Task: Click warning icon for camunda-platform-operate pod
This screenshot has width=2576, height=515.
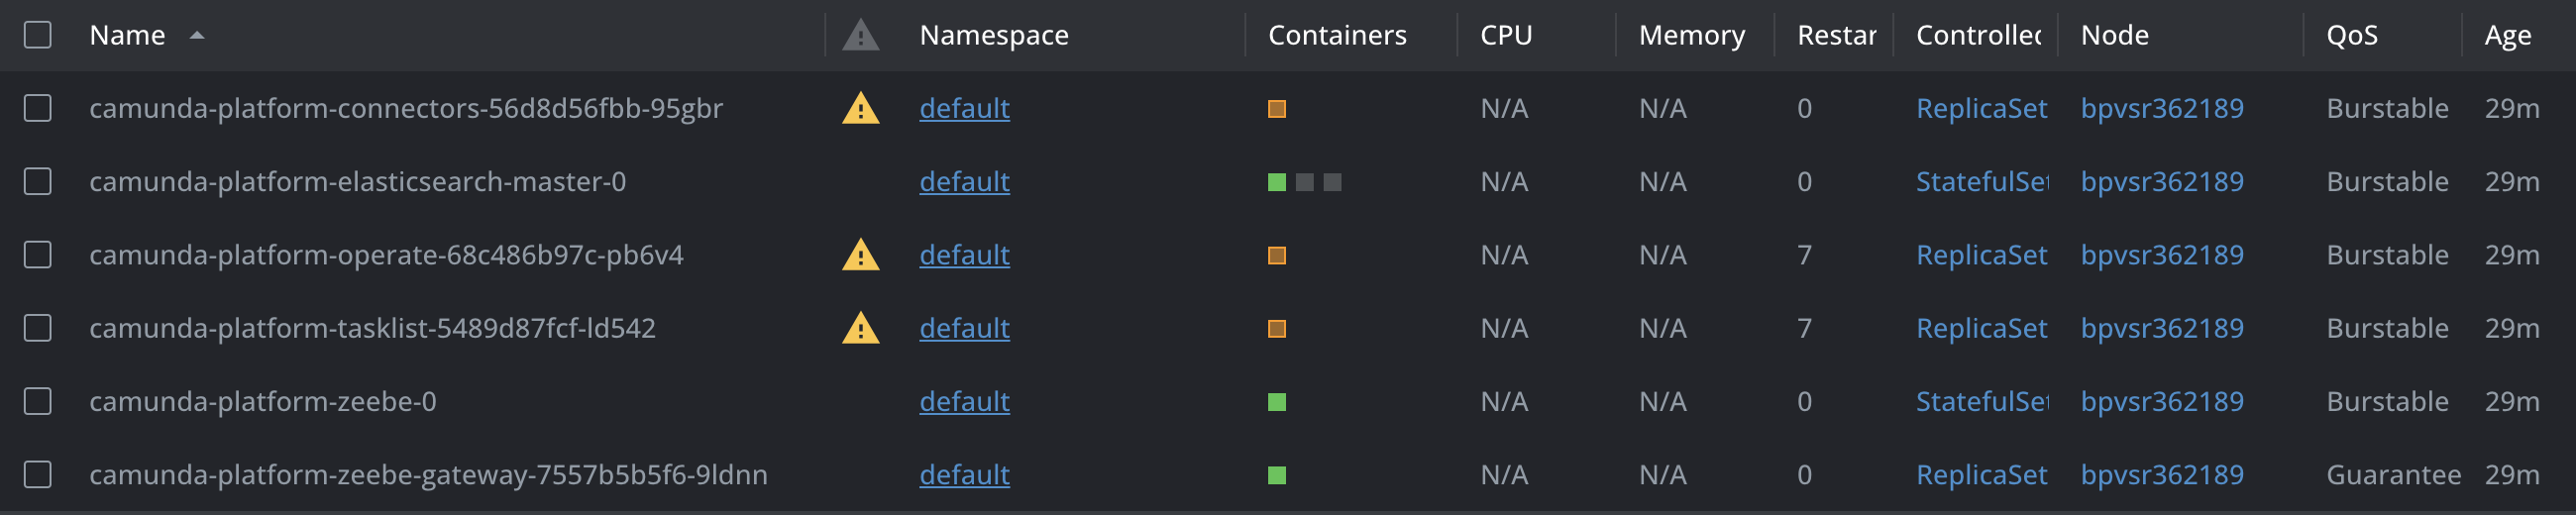Action: click(860, 255)
